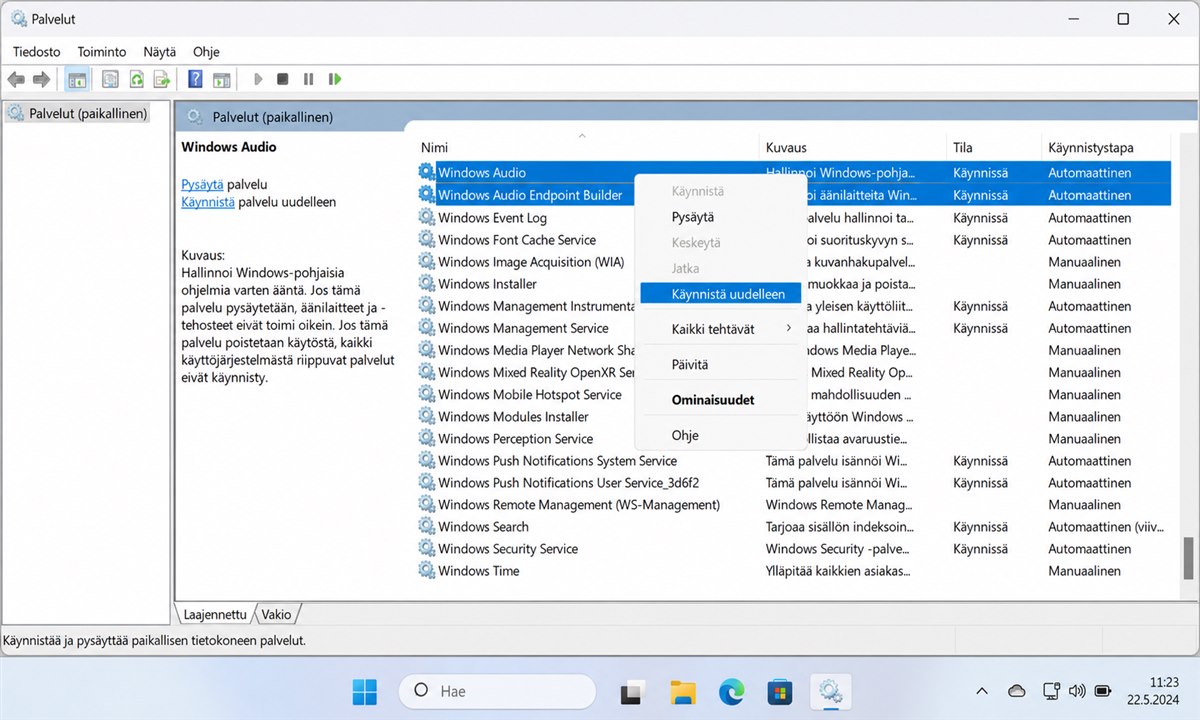Select Windows Image Acquisition (WIA) service

794,262
